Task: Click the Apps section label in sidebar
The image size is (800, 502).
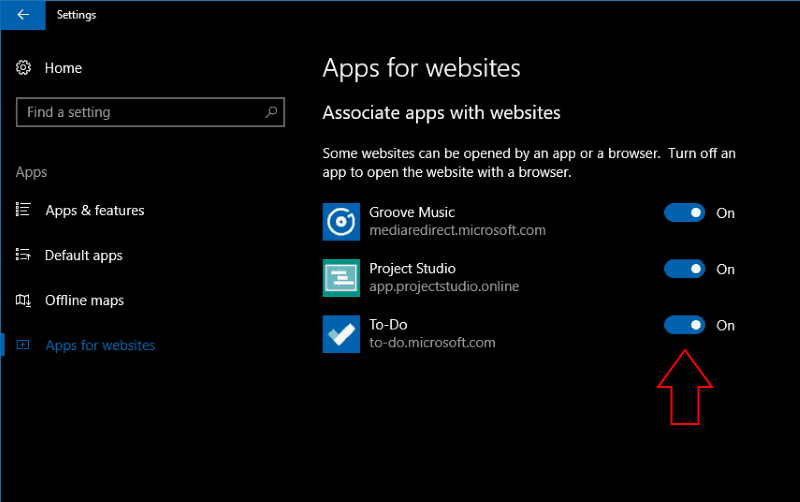Action: coord(31,172)
